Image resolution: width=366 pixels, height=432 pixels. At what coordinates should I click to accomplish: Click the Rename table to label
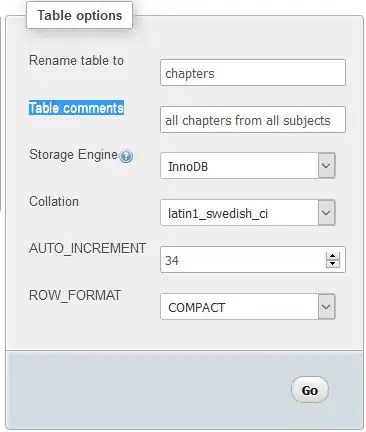(76, 60)
